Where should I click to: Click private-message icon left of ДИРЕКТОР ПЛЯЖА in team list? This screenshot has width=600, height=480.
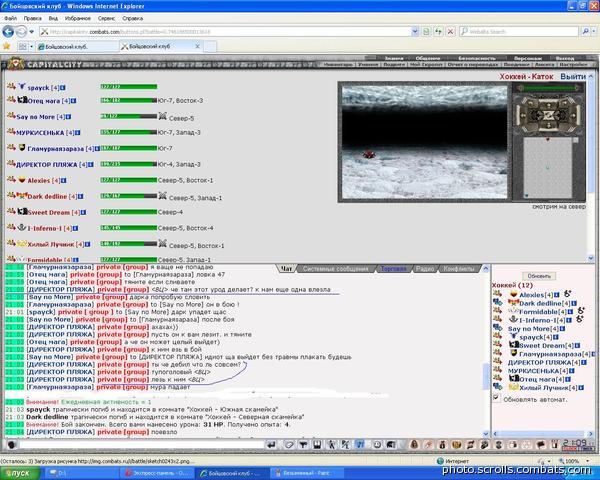click(11, 163)
